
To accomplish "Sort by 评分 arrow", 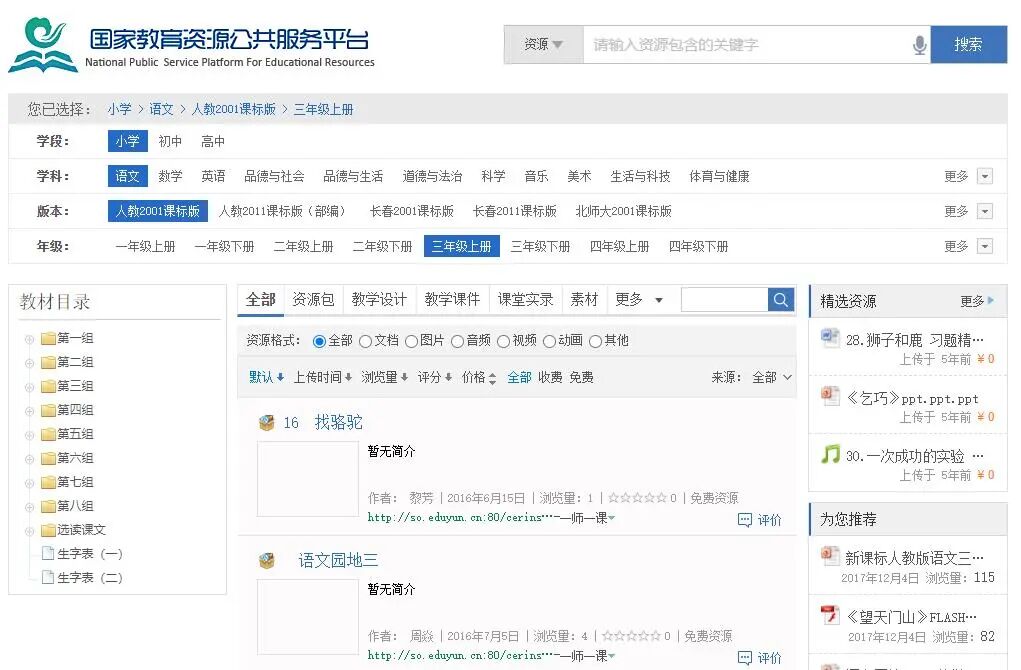I will 449,377.
